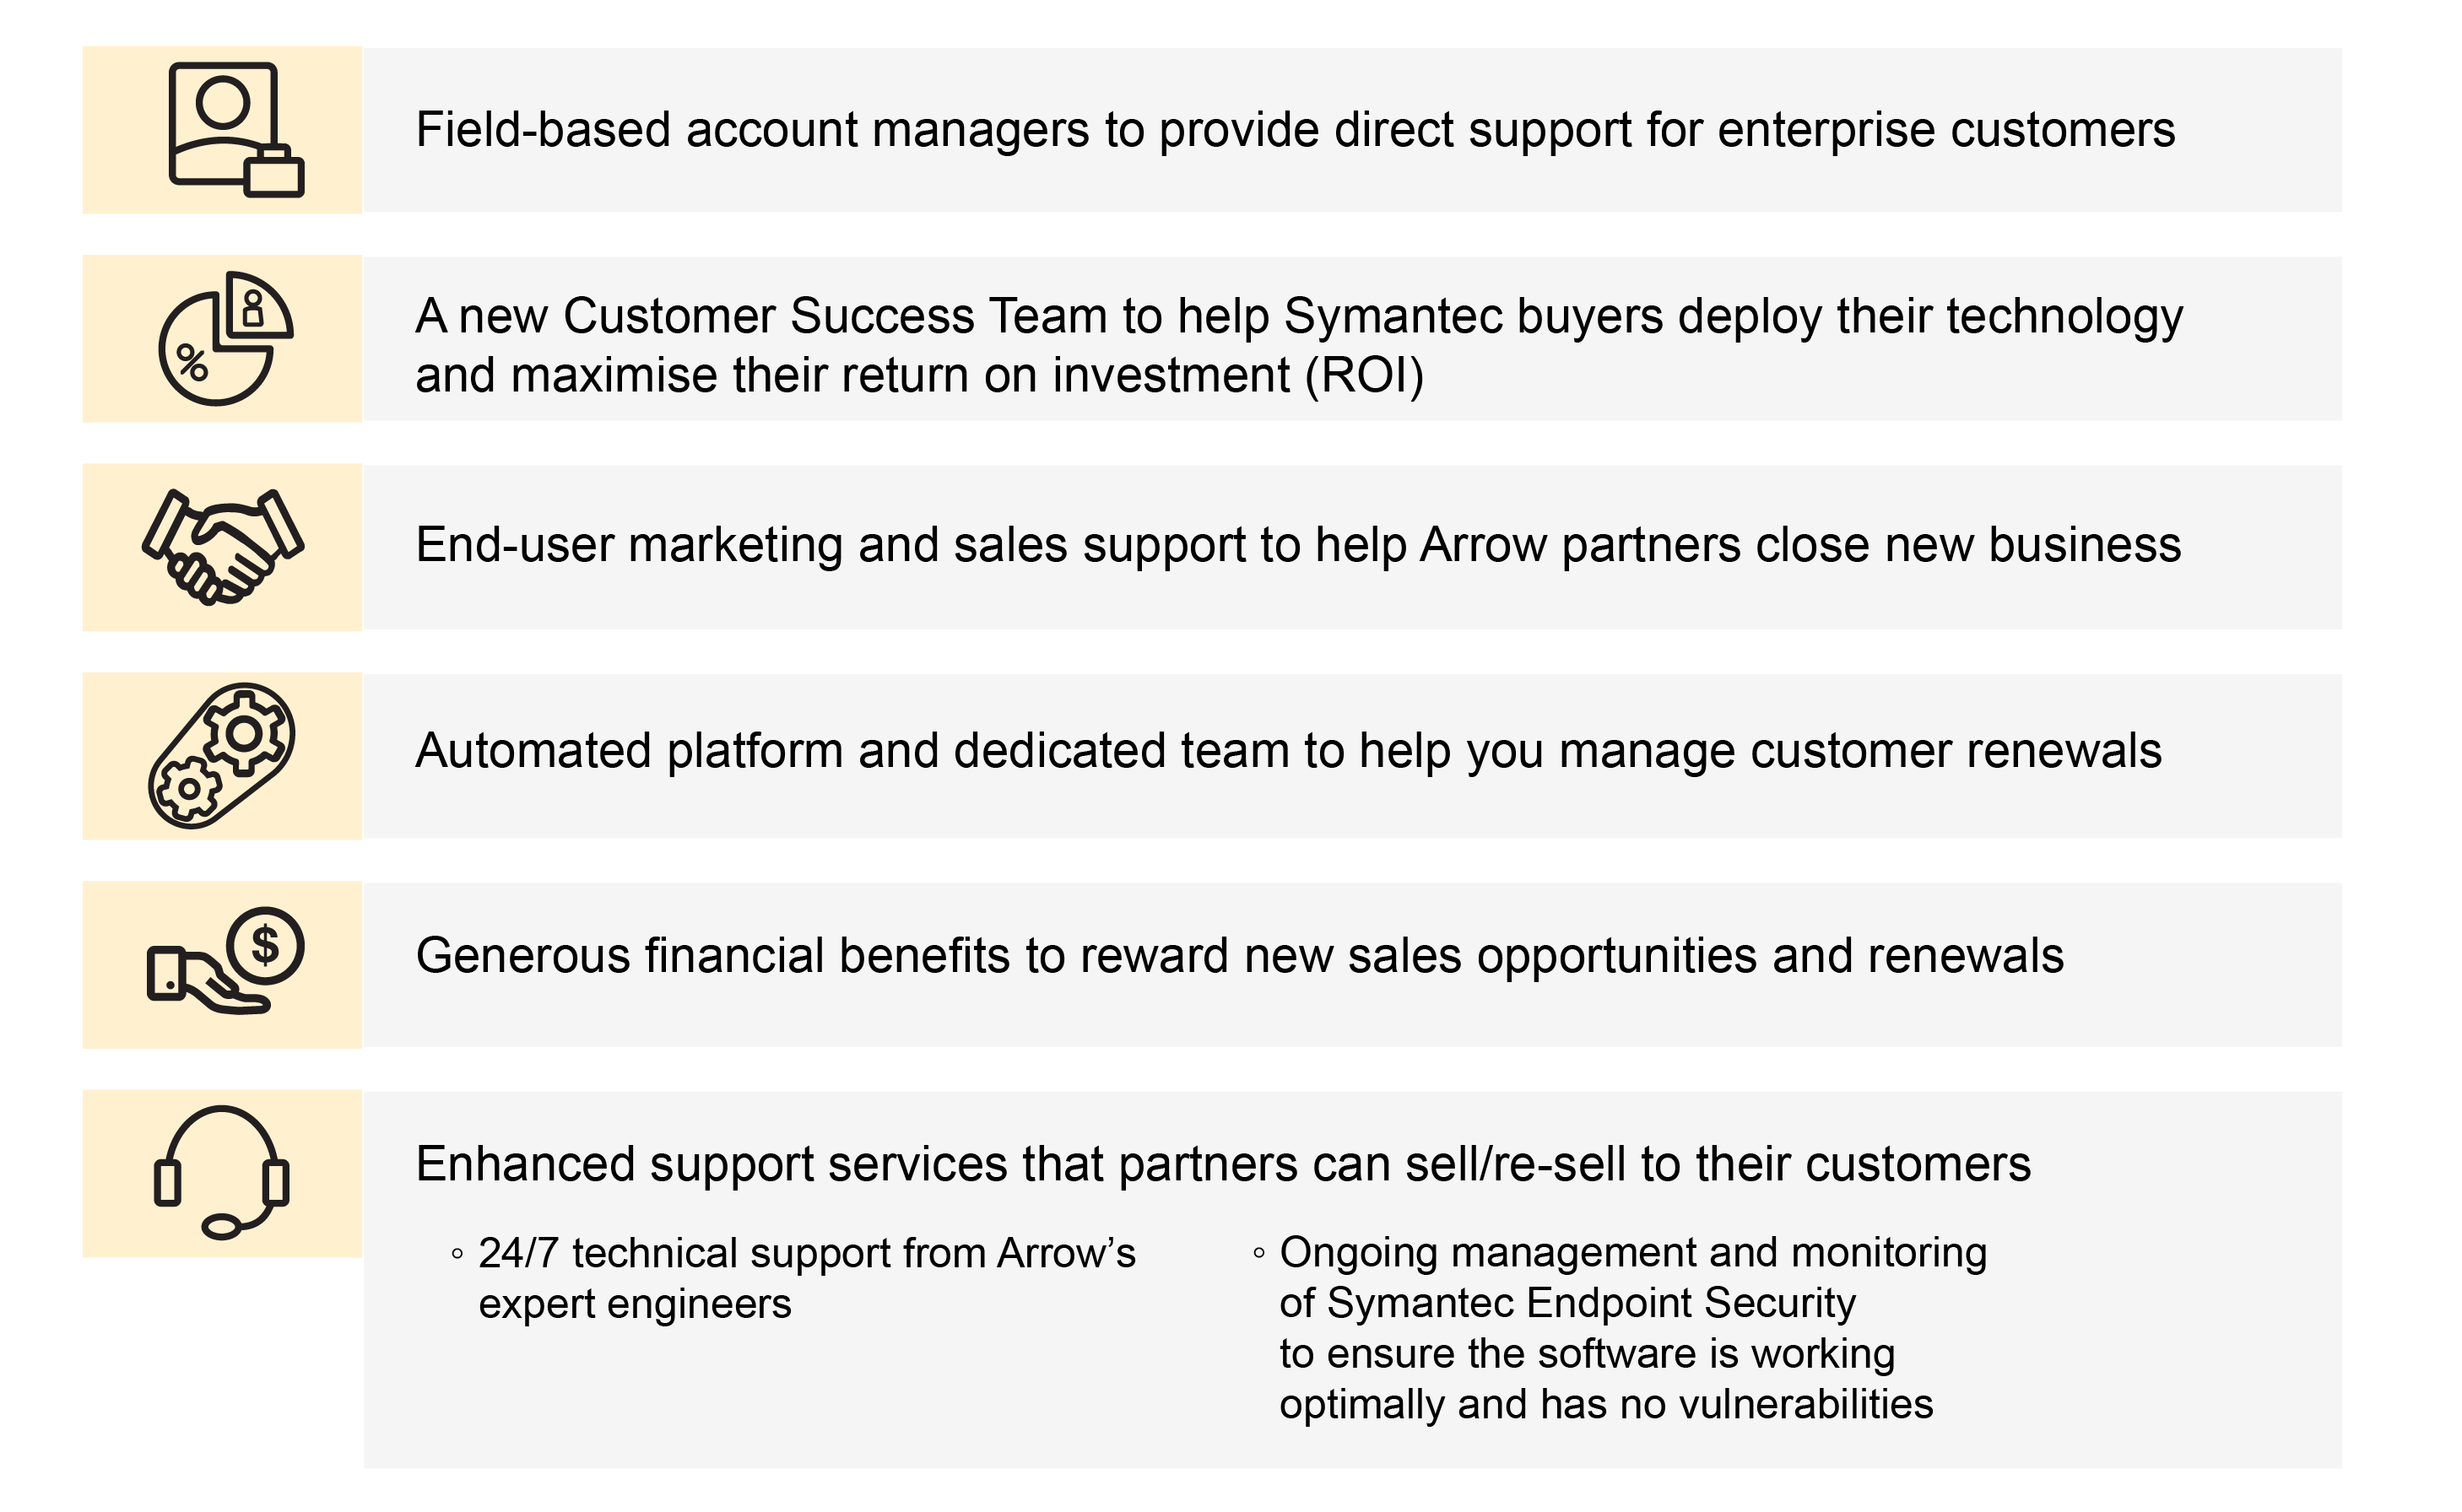
Task: Select the headset support icon
Action: point(222,1172)
